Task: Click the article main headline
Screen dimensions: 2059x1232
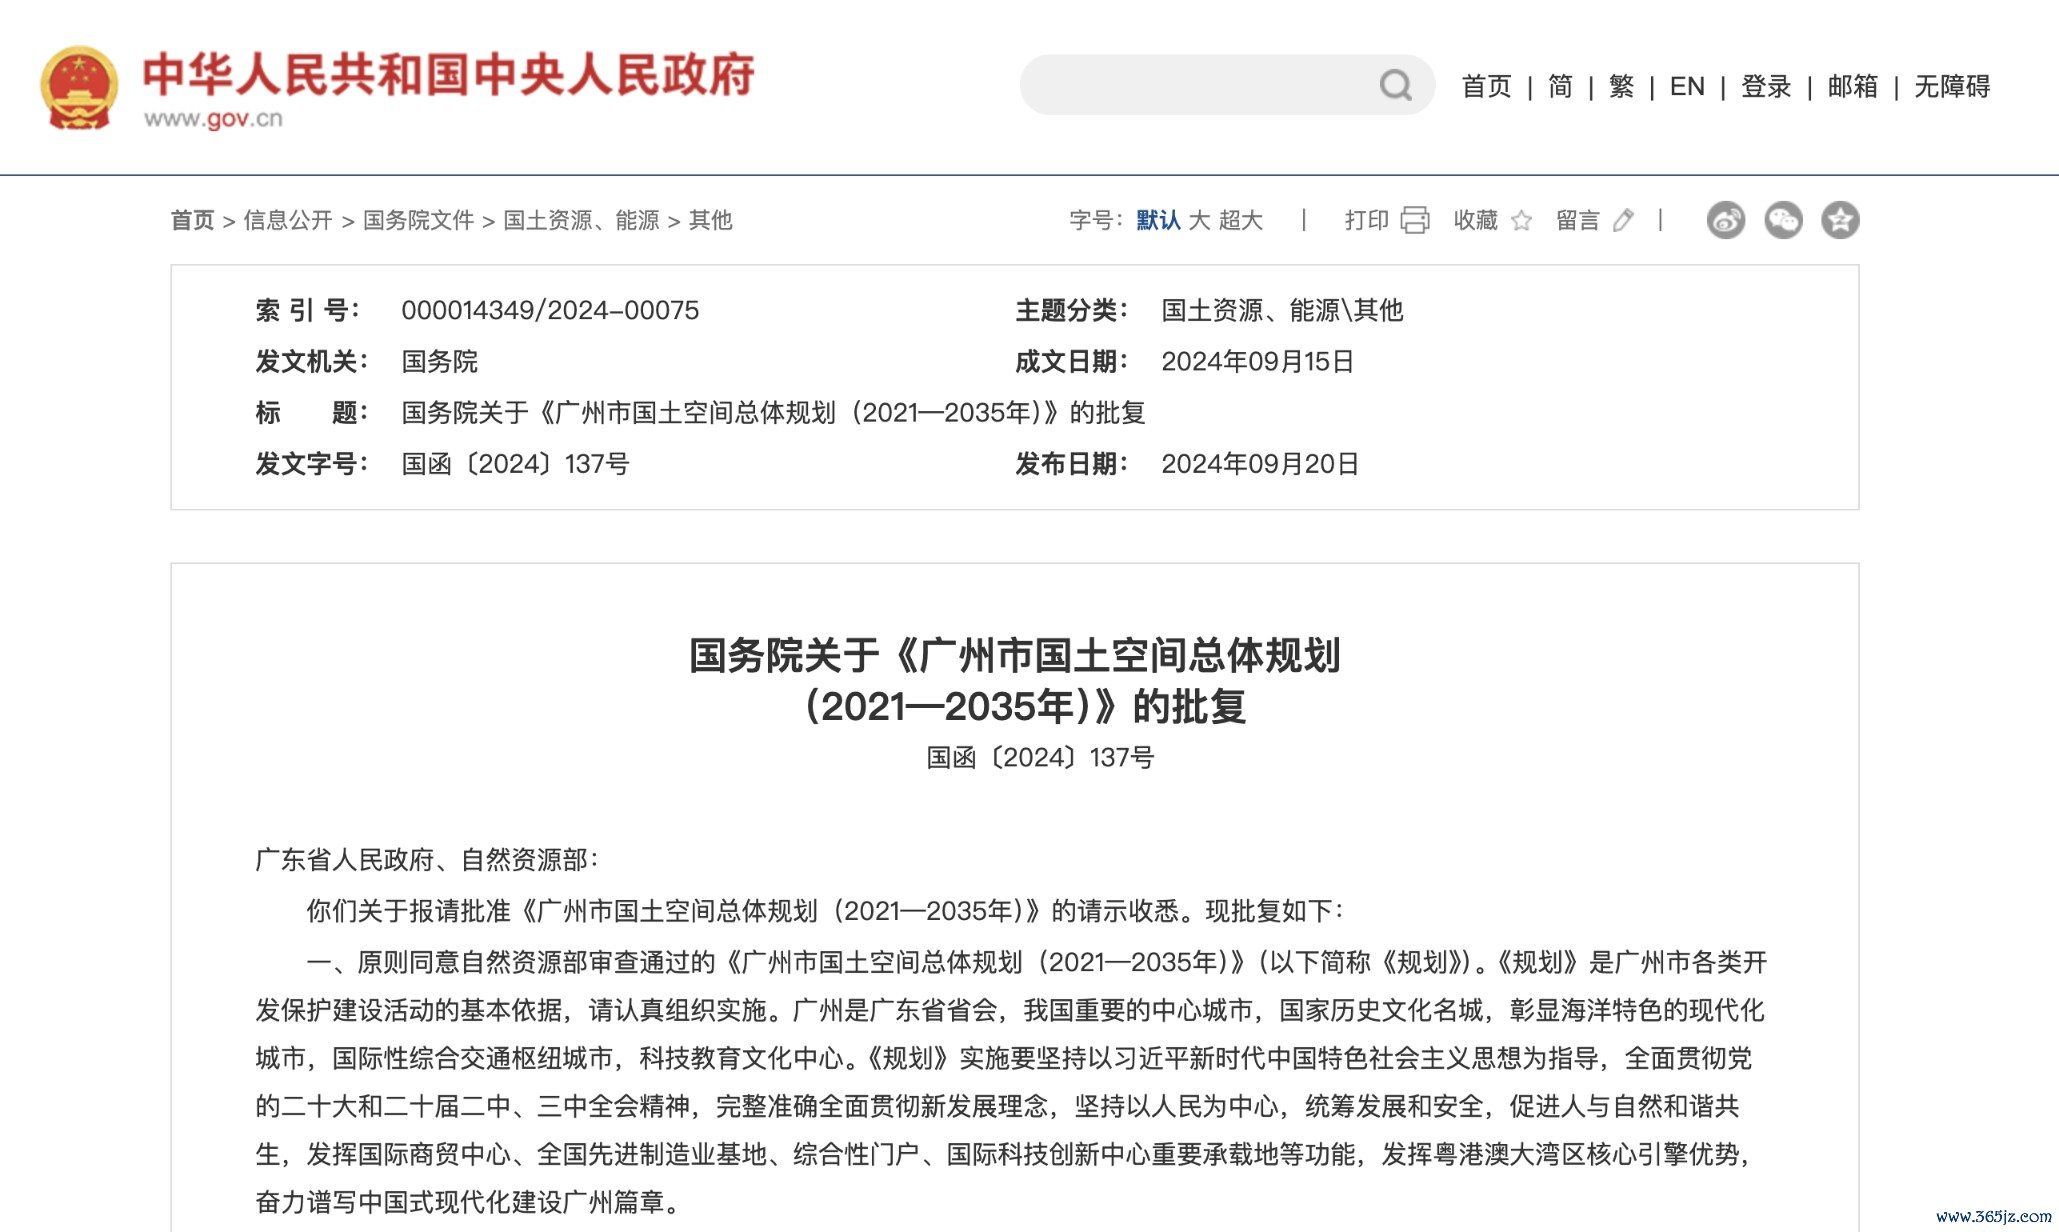Action: pos(1015,680)
